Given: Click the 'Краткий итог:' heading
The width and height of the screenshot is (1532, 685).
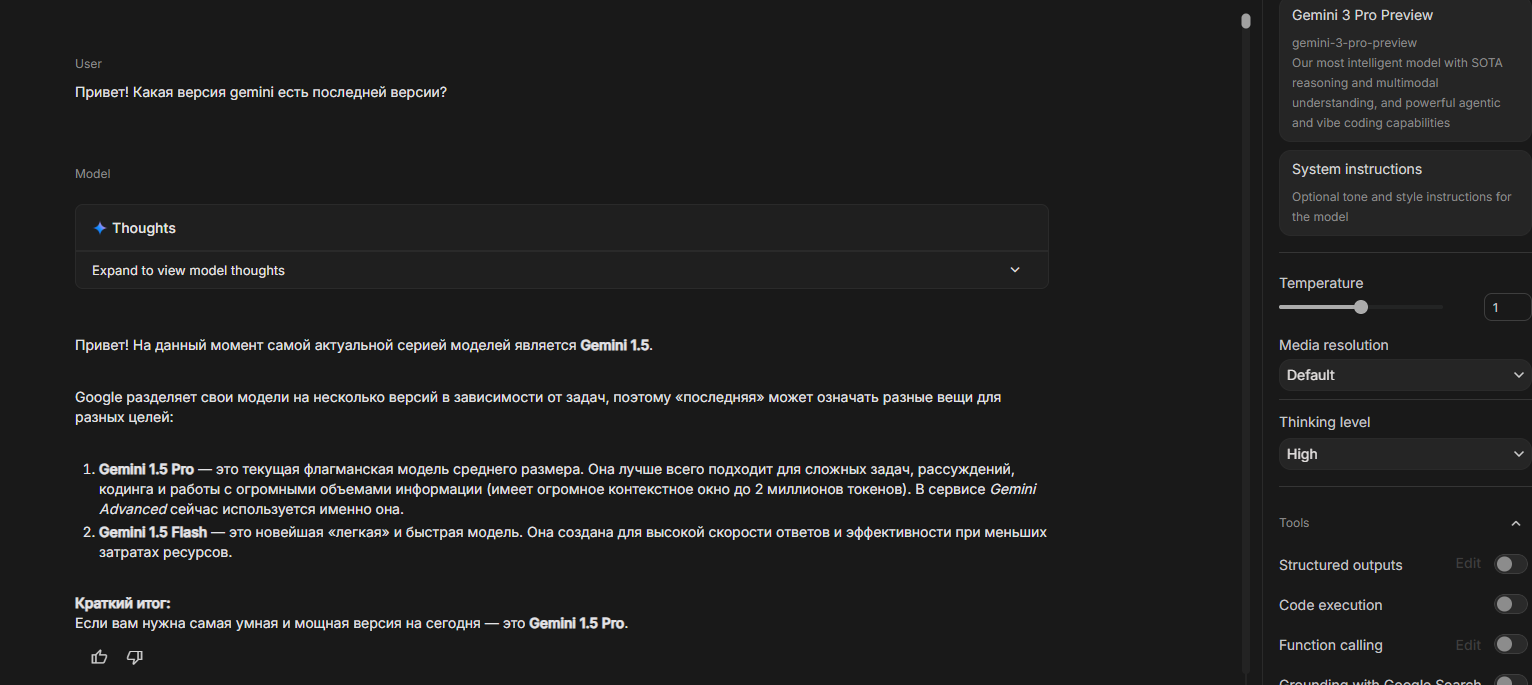Looking at the screenshot, I should coord(123,603).
